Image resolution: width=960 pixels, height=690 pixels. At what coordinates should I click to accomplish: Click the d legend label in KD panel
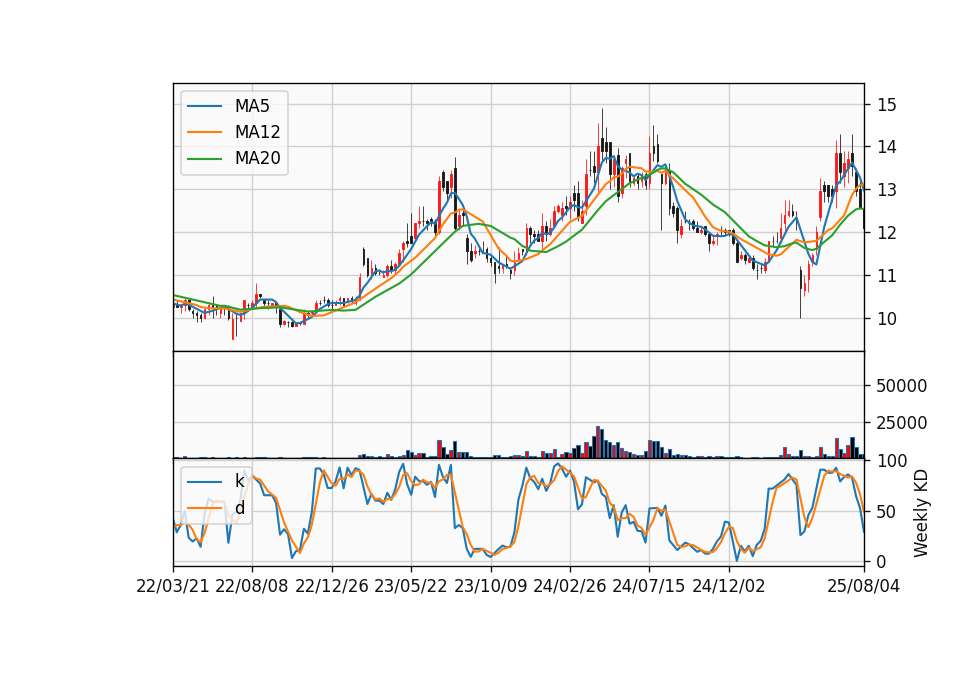coord(239,508)
